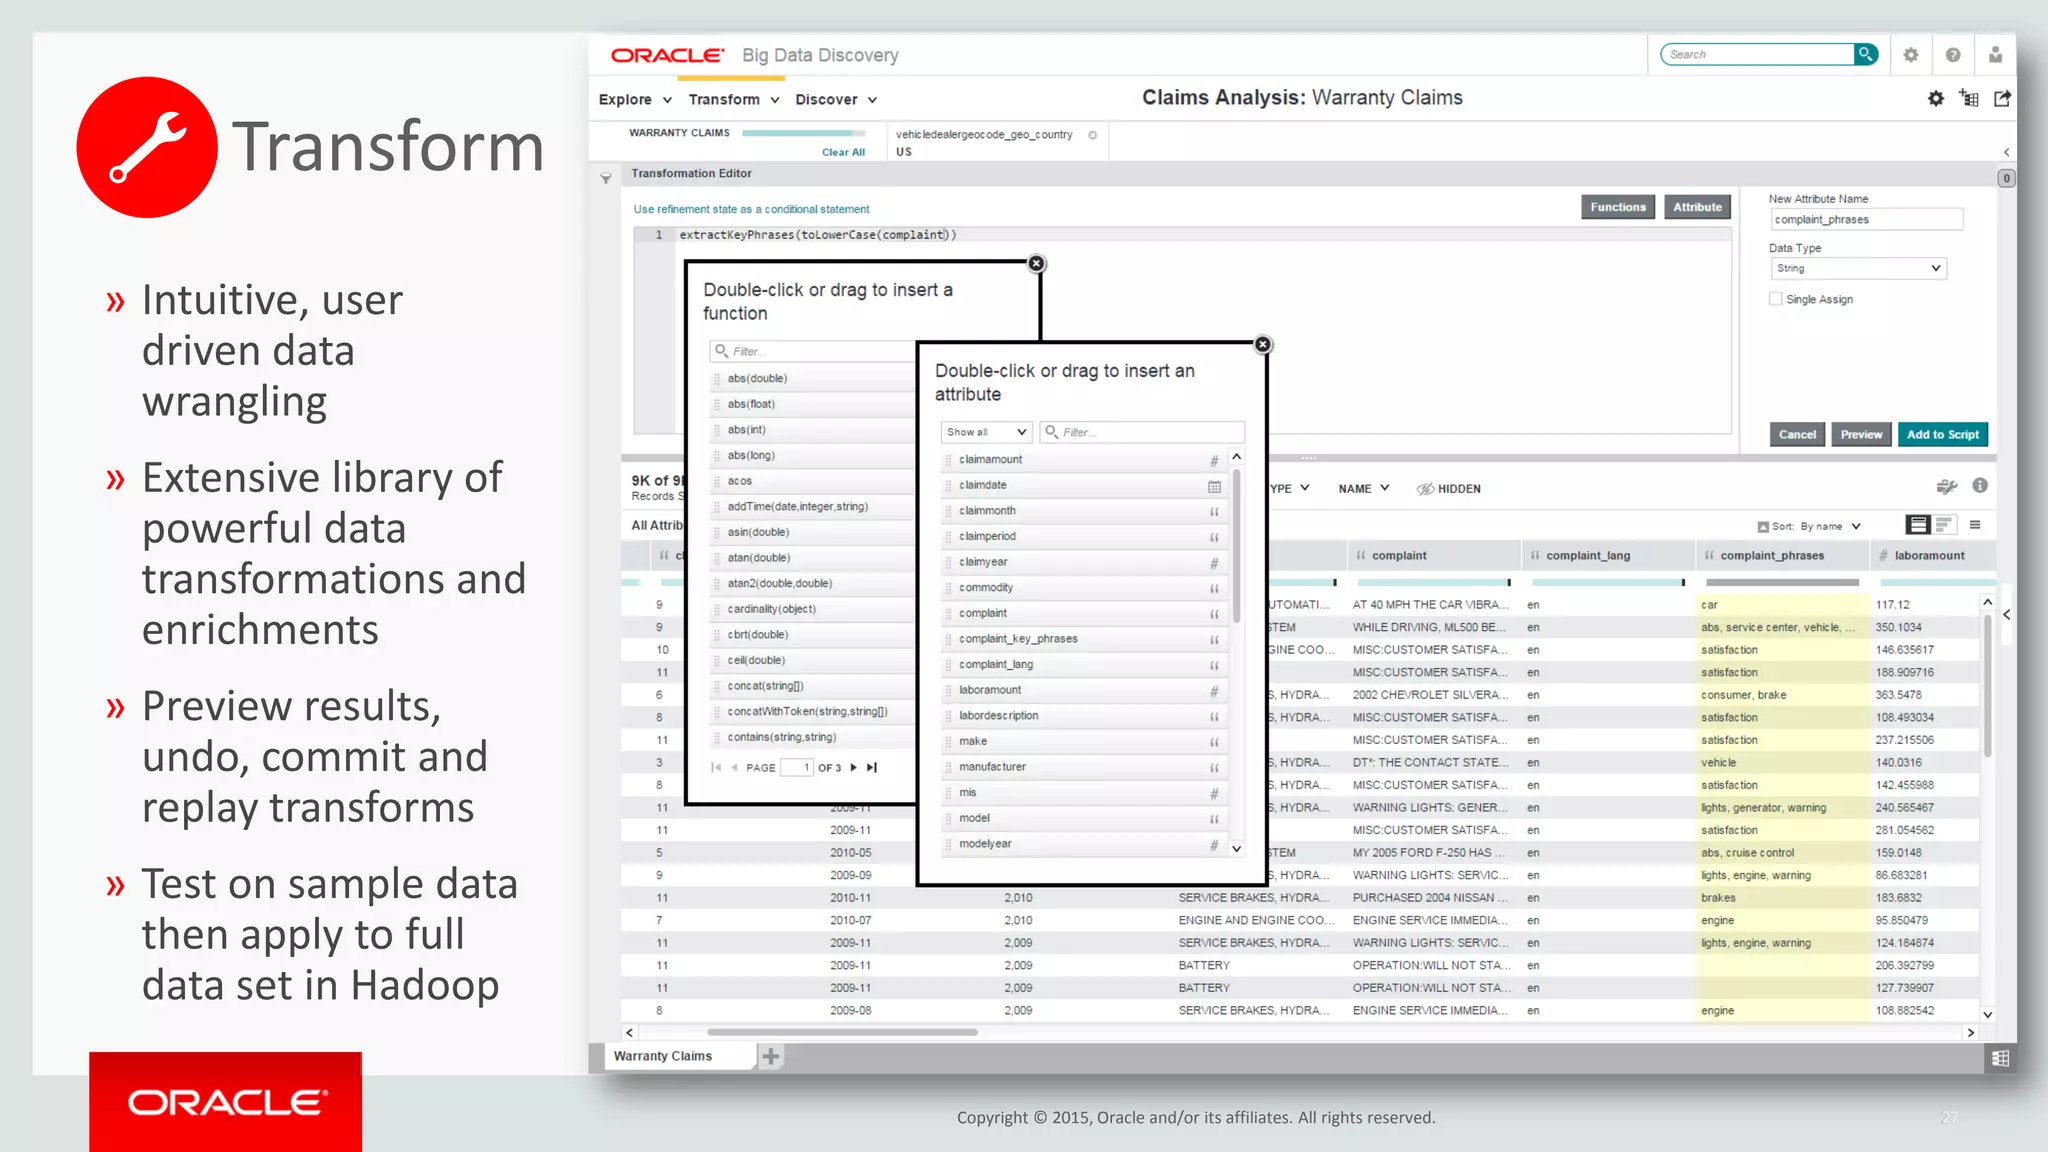Click the Cancel button
Screen dimensions: 2048x1152
click(x=1797, y=435)
